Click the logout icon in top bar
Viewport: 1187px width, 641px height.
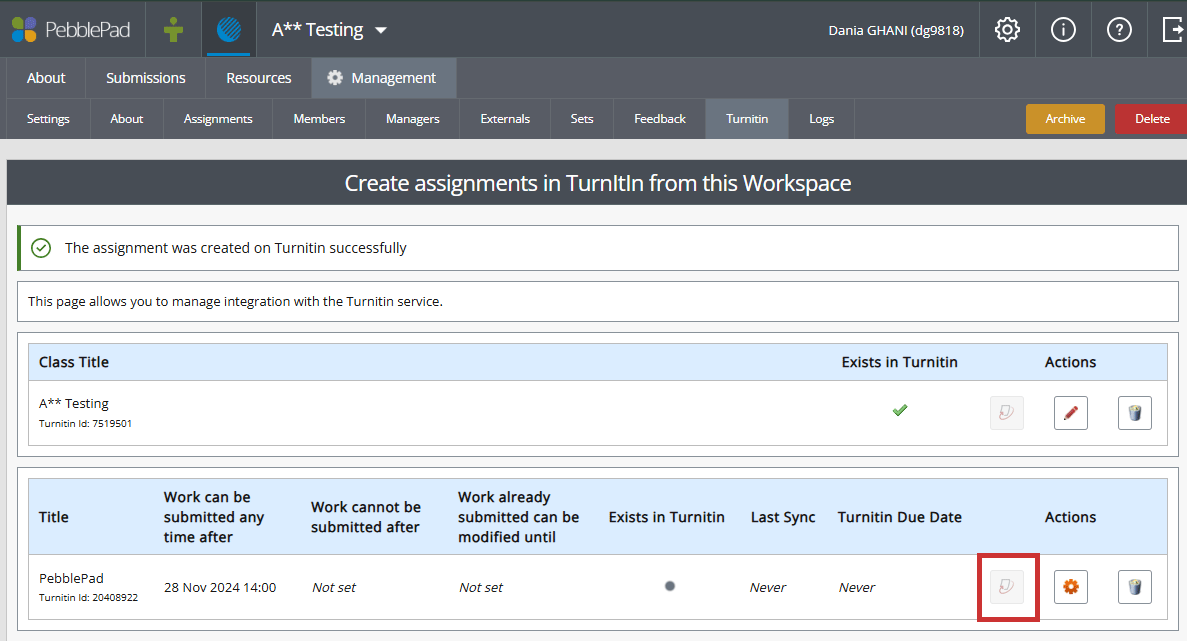(1173, 30)
